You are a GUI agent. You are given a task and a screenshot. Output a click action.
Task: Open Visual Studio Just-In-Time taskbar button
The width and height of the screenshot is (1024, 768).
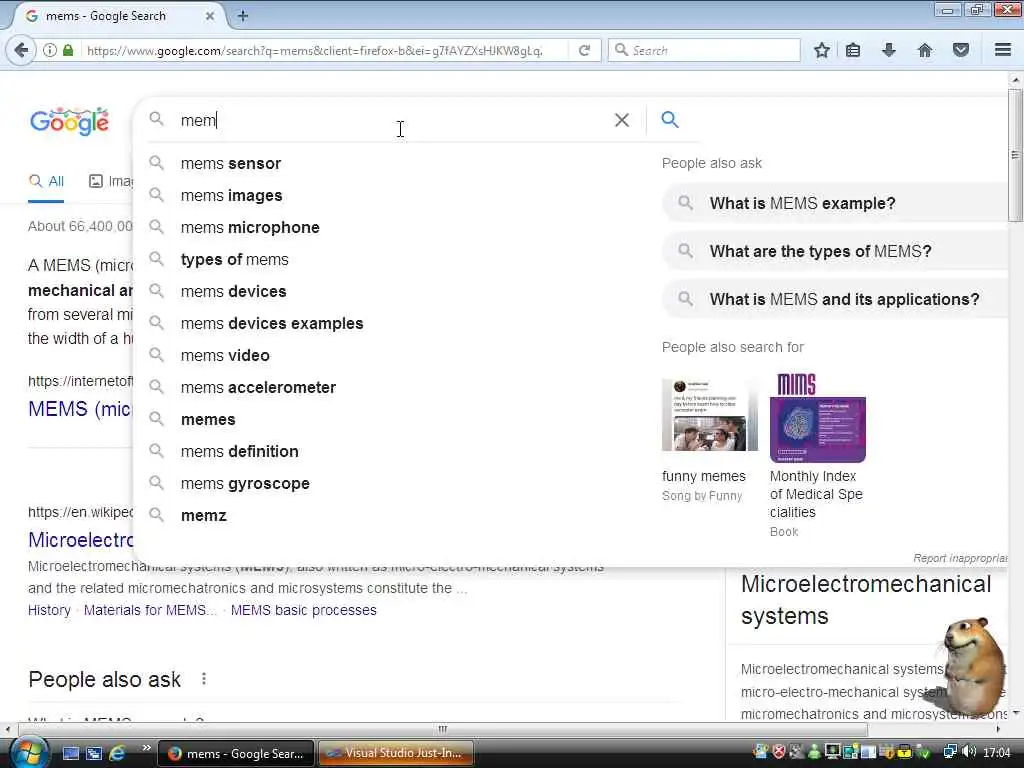tap(396, 754)
